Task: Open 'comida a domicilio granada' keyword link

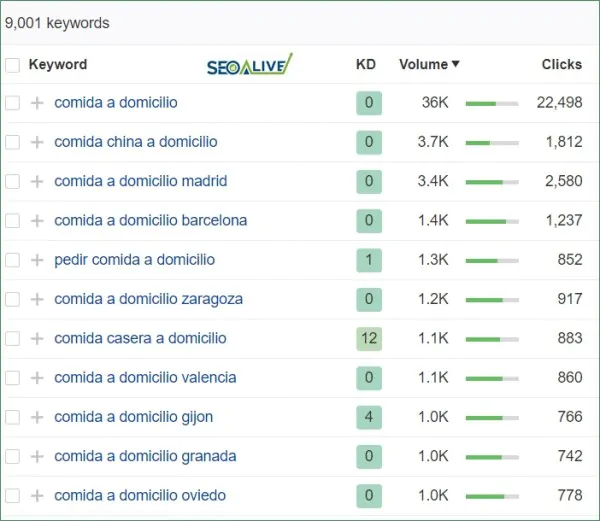Action: pyautogui.click(x=145, y=456)
